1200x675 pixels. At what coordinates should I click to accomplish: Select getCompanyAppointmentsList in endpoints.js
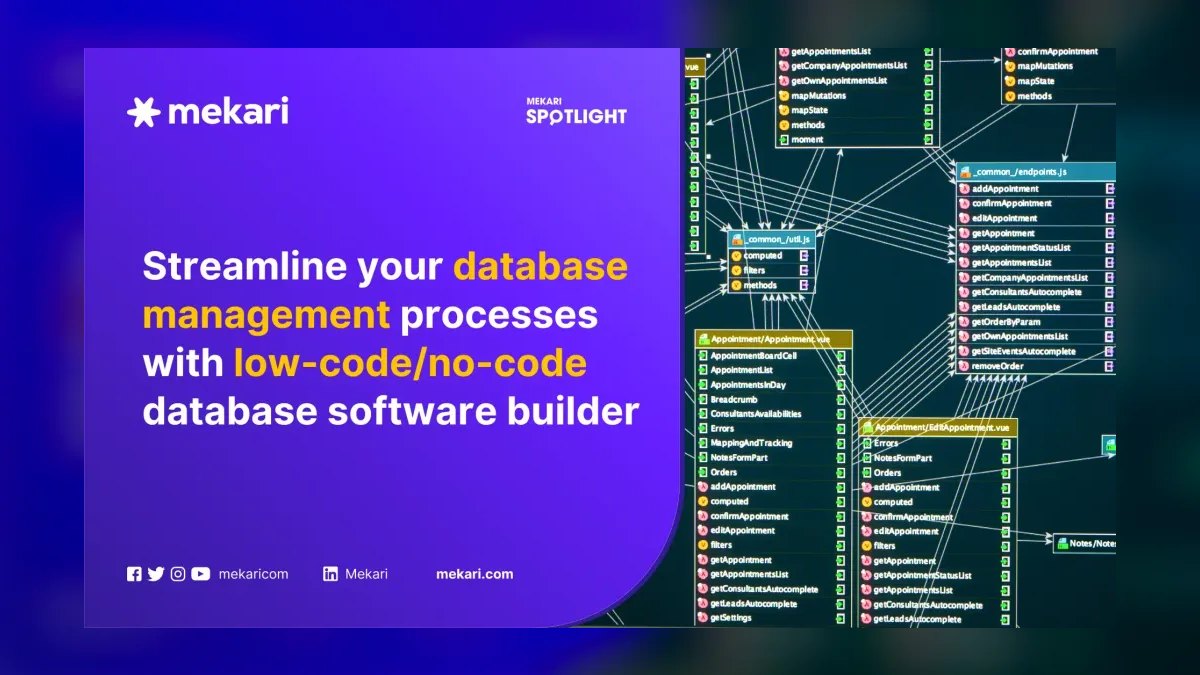1036,277
